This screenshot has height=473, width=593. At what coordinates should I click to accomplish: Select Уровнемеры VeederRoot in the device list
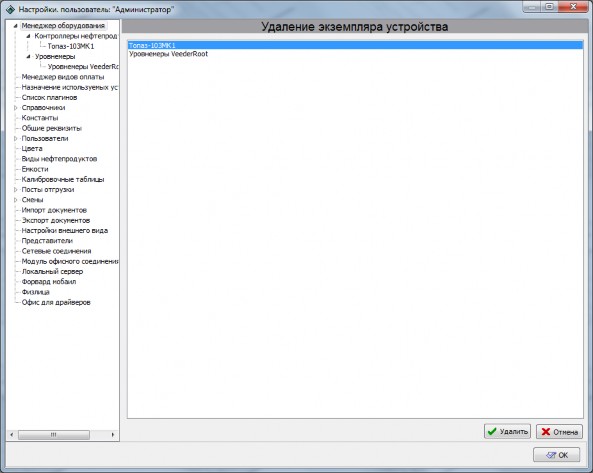(355, 54)
